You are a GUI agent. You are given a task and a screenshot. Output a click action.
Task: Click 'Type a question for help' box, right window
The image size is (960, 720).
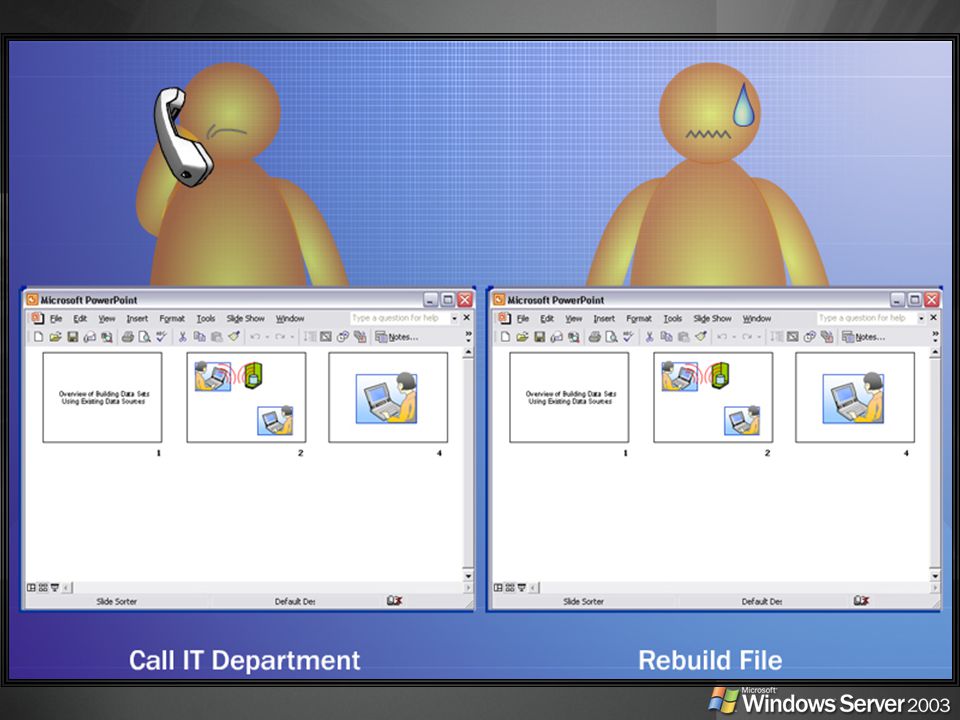866,318
